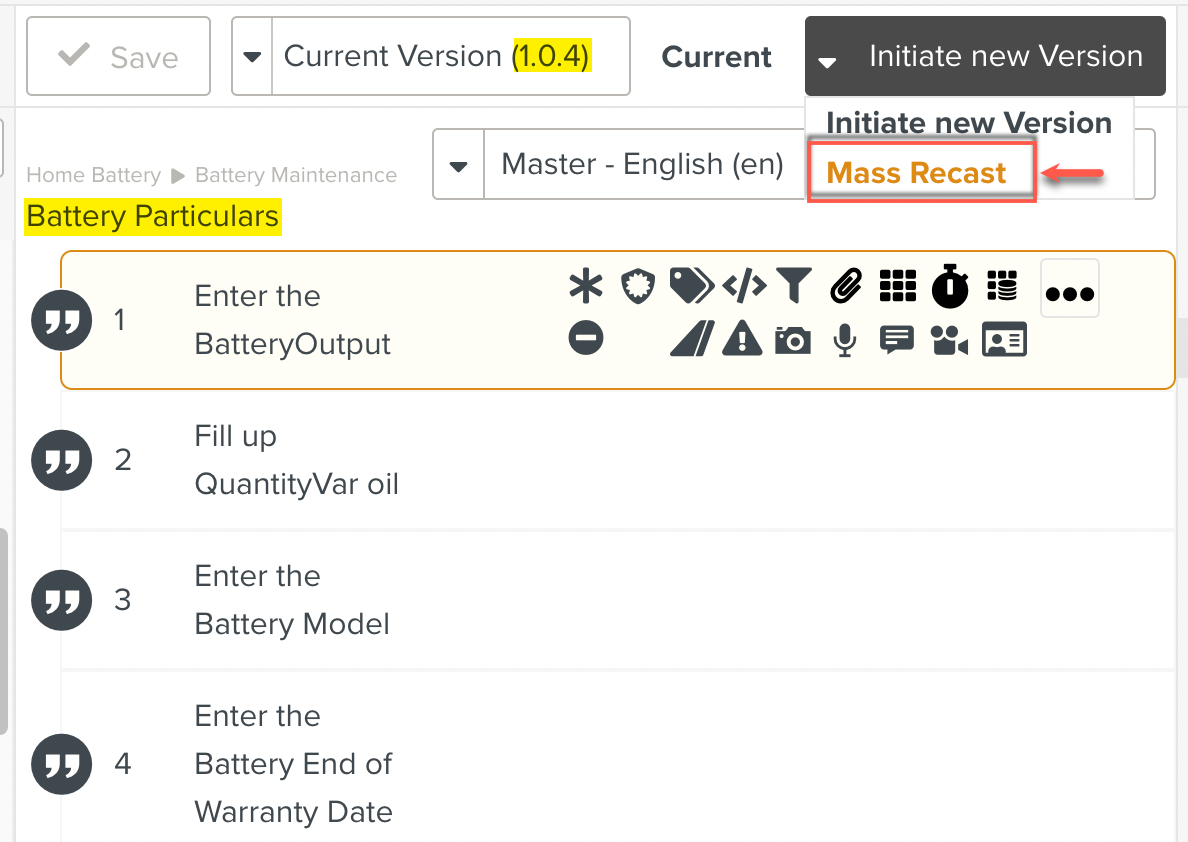Image resolution: width=1188 pixels, height=842 pixels.
Task: Open the Master - English language dropdown
Action: coord(459,165)
